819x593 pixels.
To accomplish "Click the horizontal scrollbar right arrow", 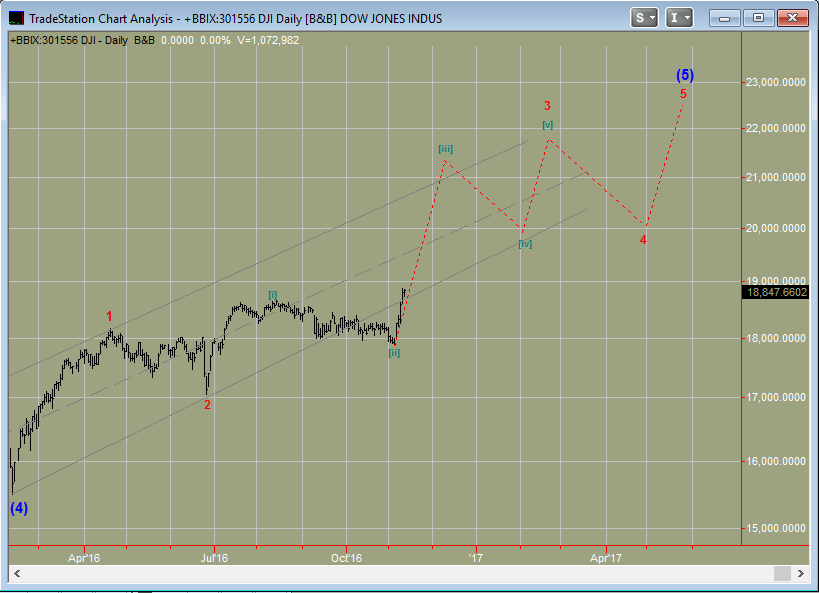I will [801, 573].
